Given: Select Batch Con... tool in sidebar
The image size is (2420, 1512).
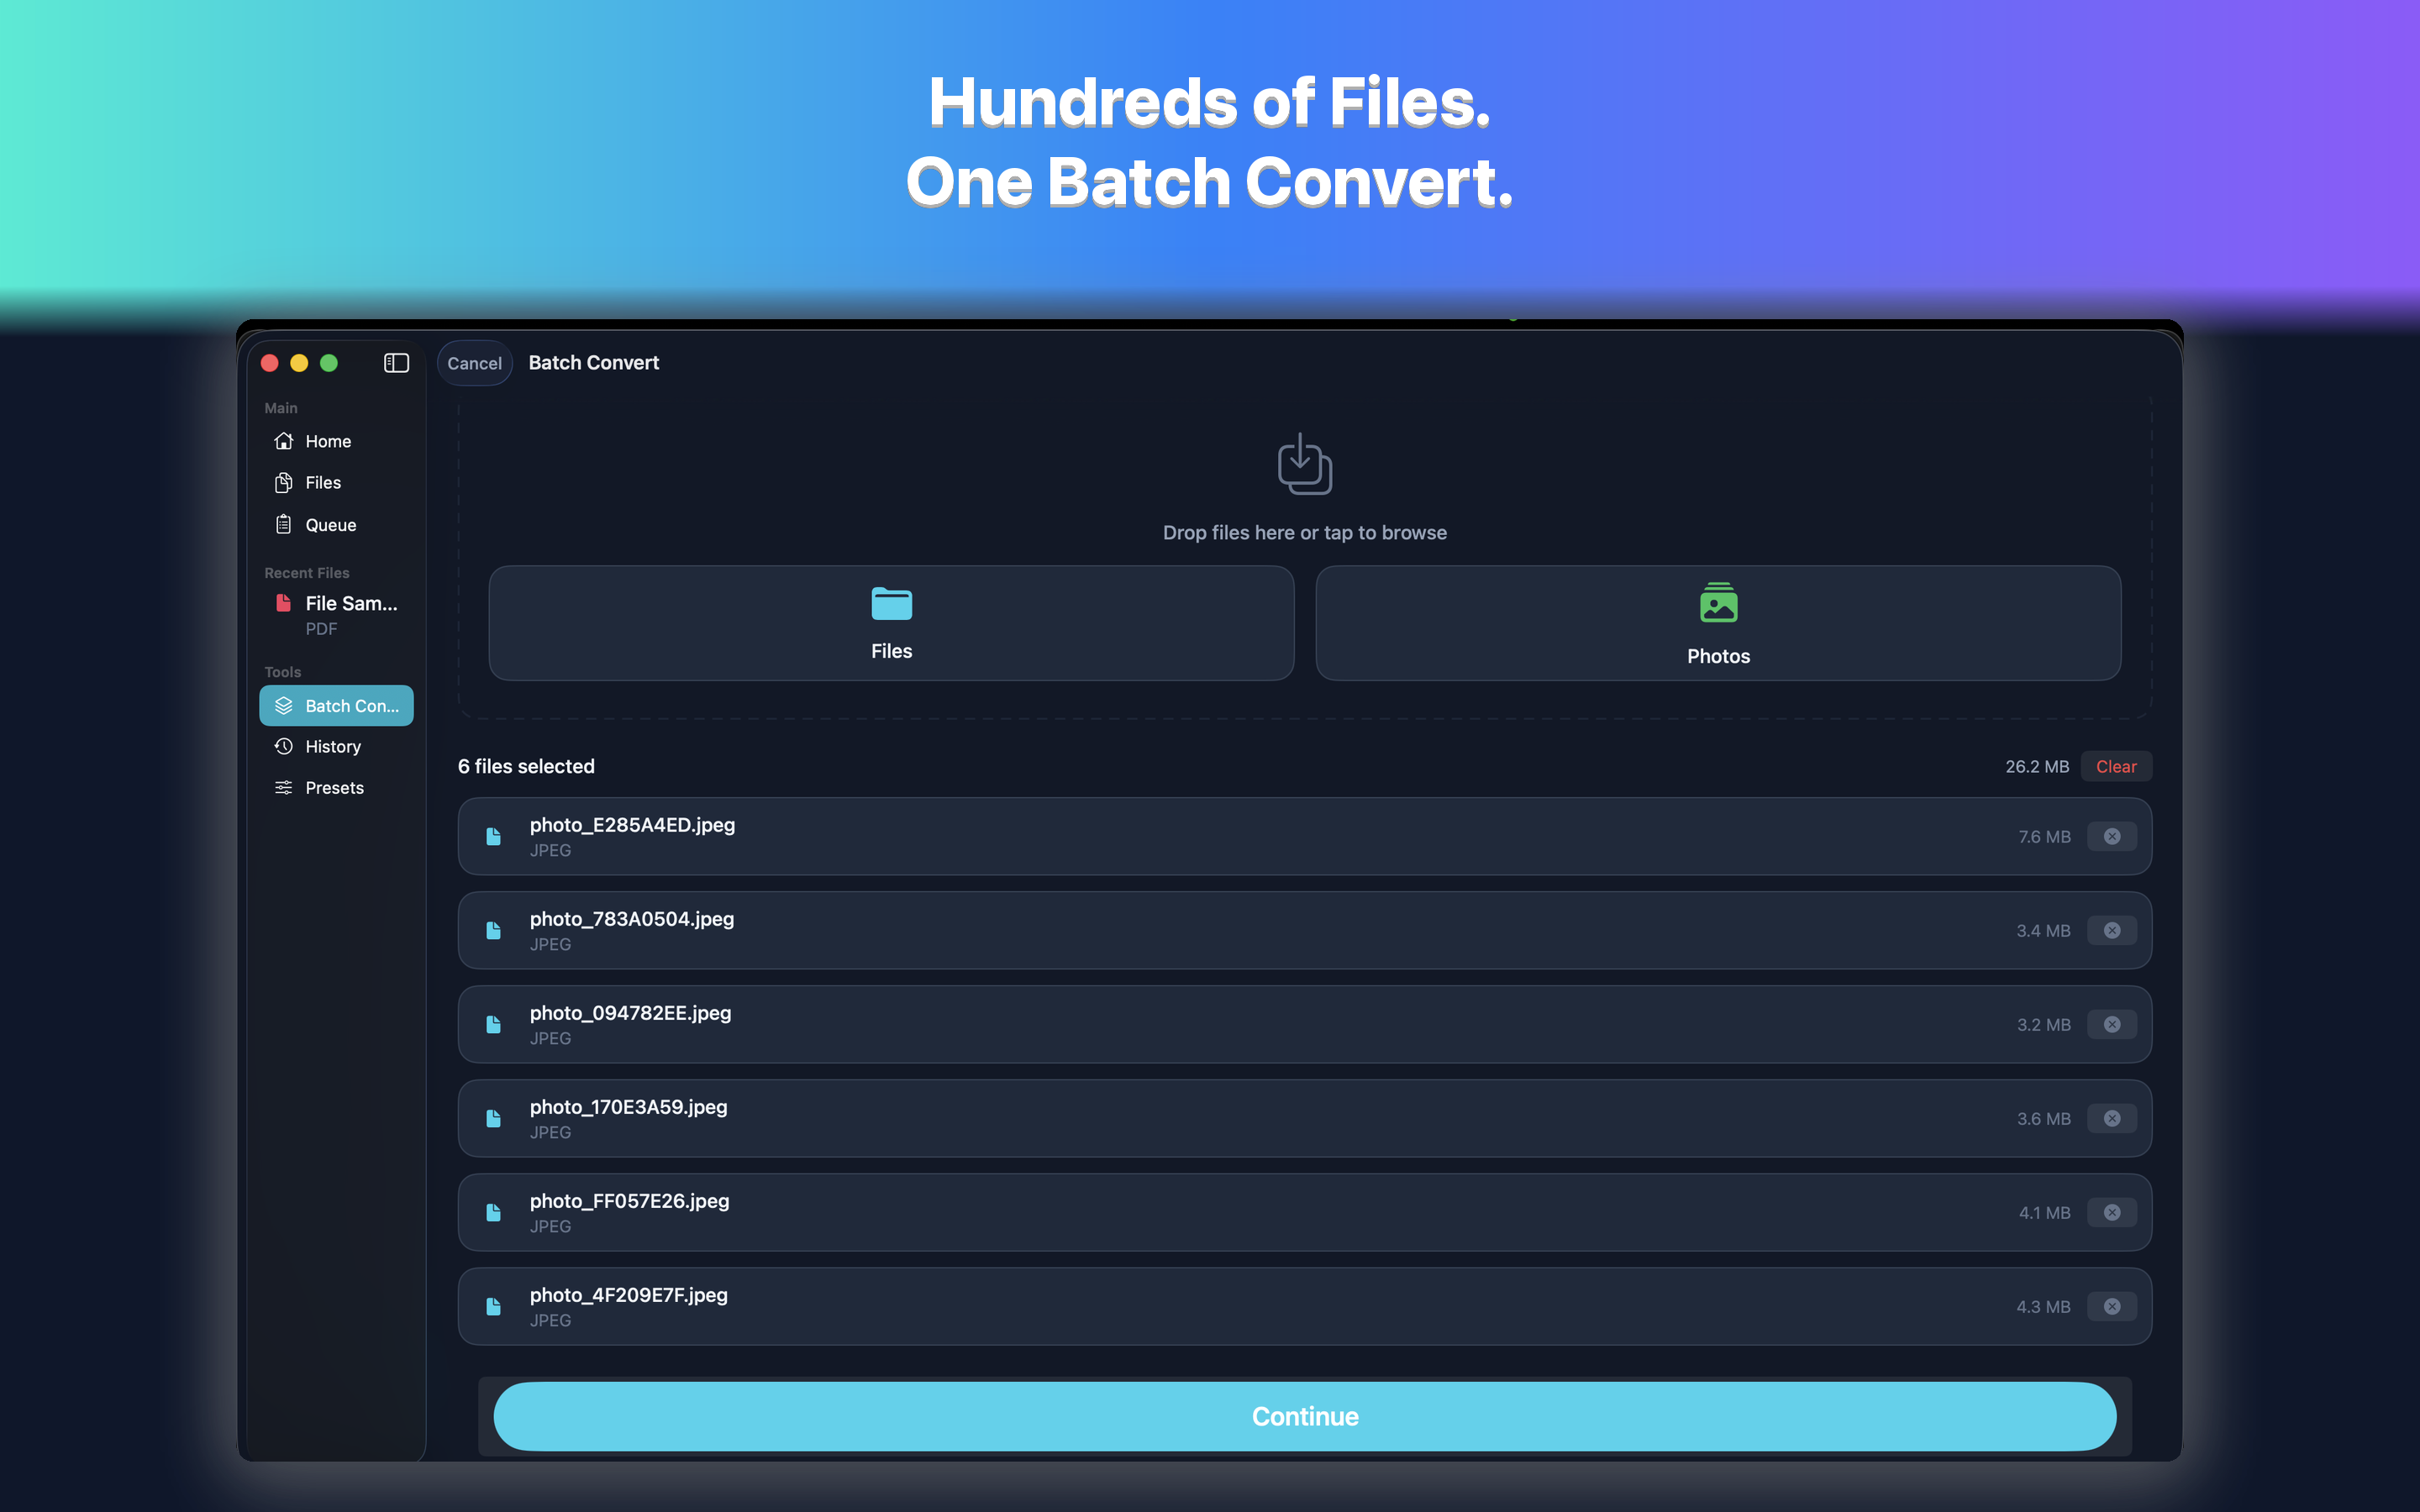Looking at the screenshot, I should click(336, 706).
